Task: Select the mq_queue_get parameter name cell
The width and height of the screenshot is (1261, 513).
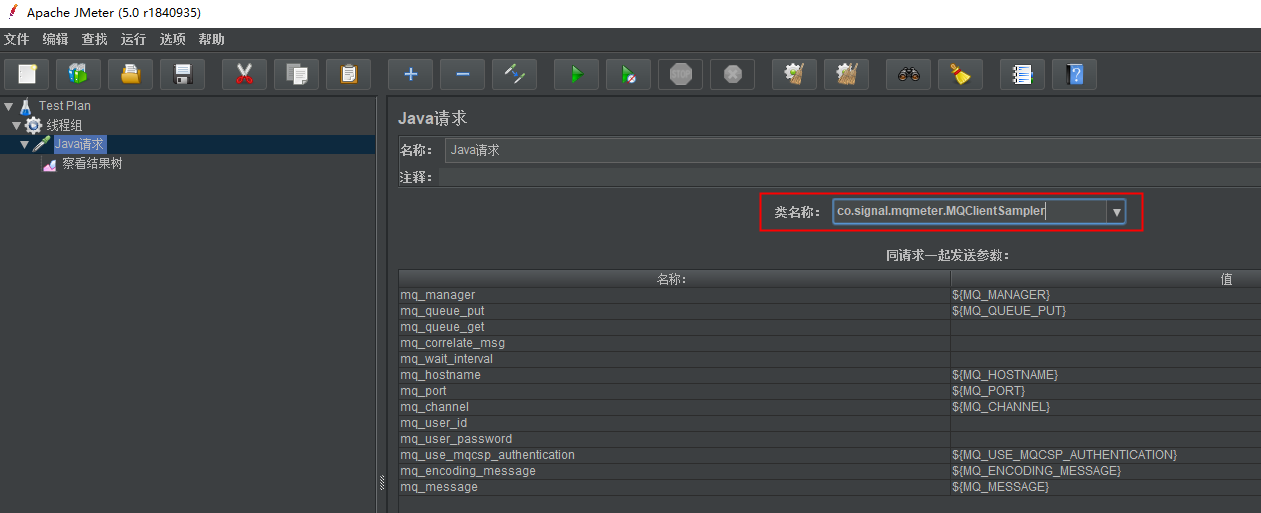Action: click(674, 327)
